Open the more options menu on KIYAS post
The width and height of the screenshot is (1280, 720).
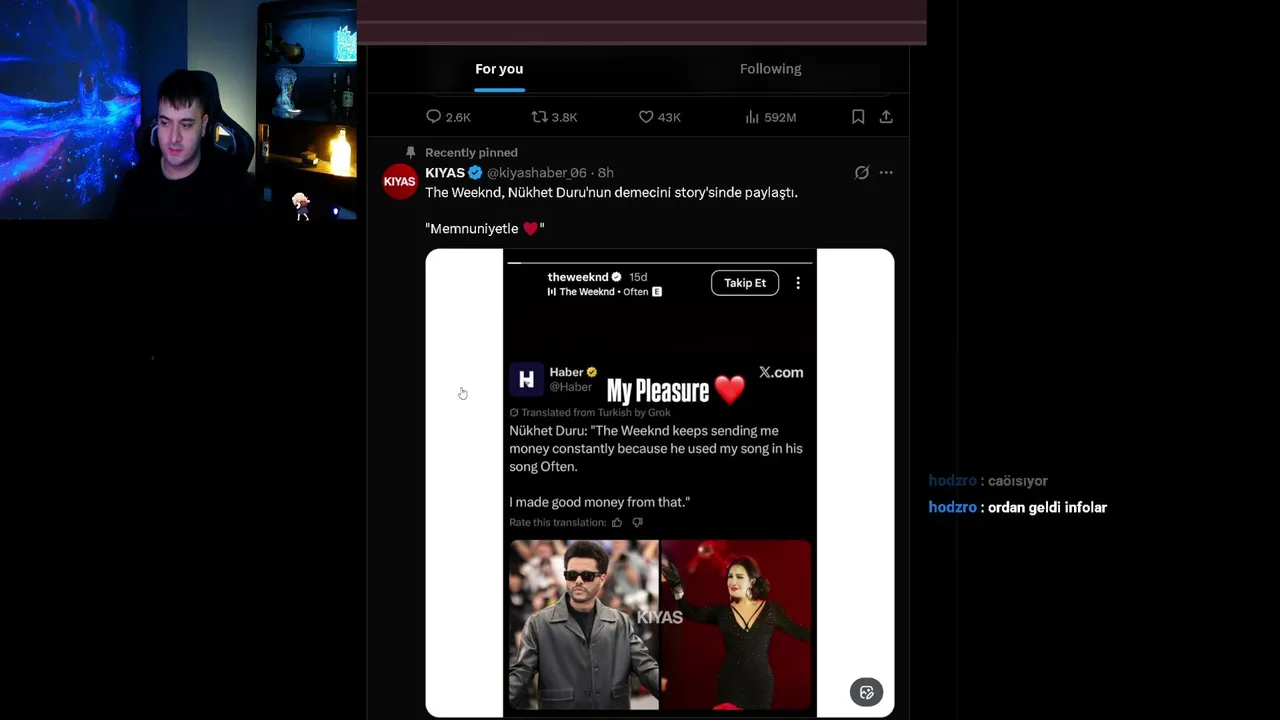886,173
